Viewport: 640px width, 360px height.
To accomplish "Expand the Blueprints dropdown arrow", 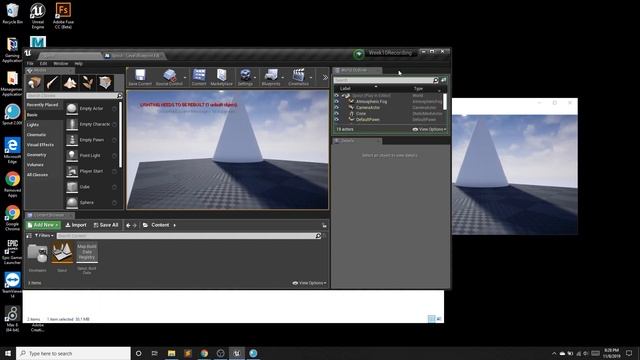I will [282, 77].
